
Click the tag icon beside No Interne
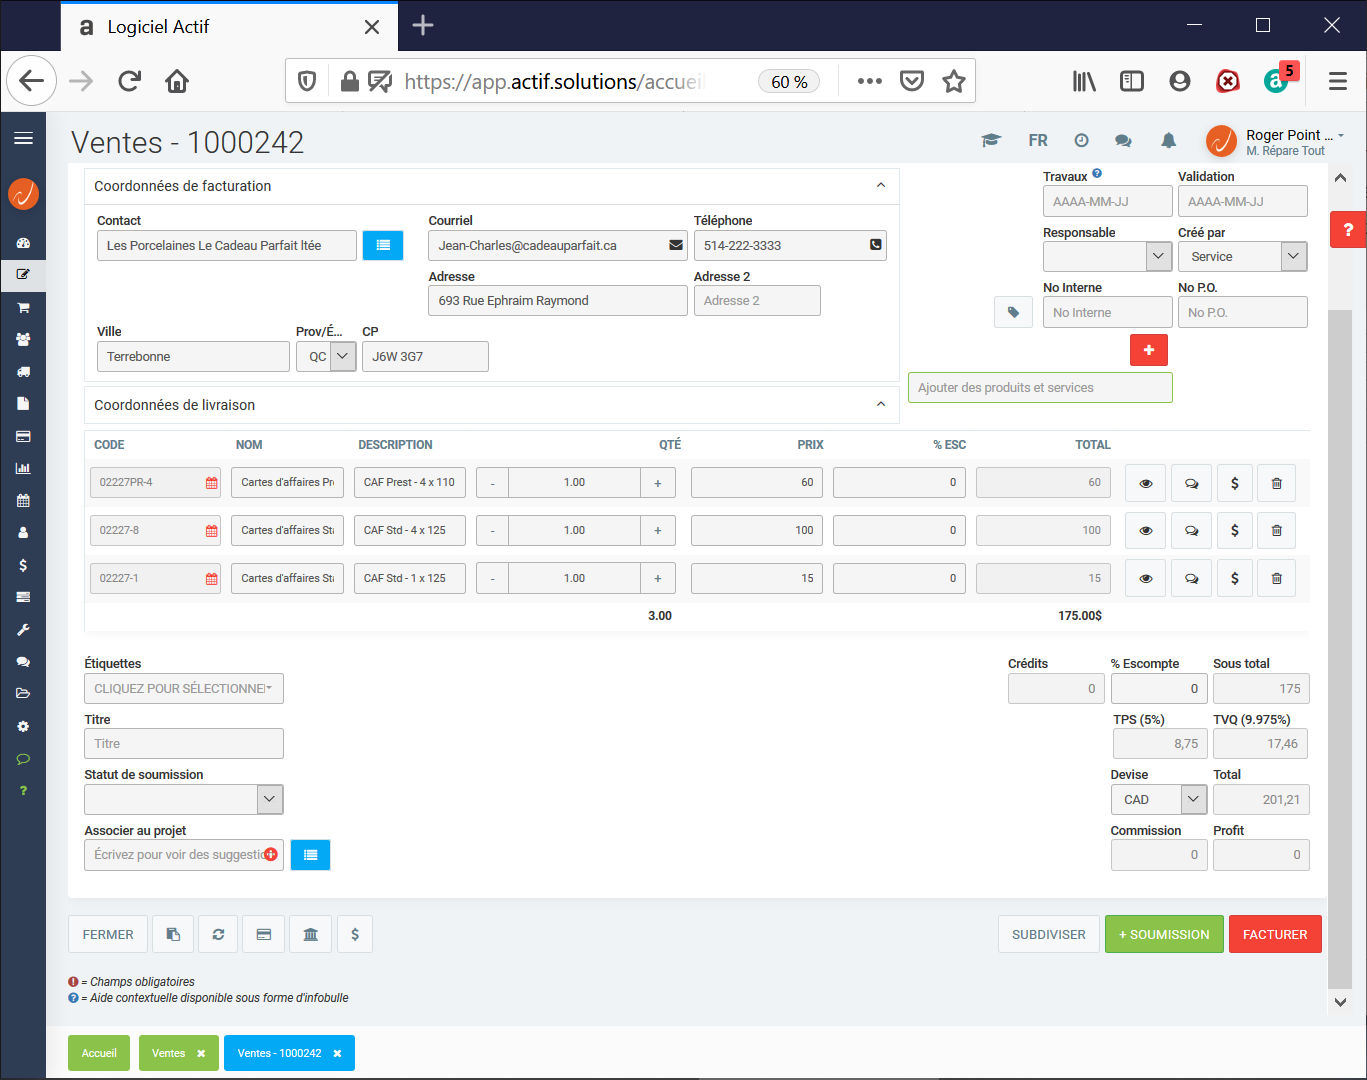click(x=1013, y=313)
